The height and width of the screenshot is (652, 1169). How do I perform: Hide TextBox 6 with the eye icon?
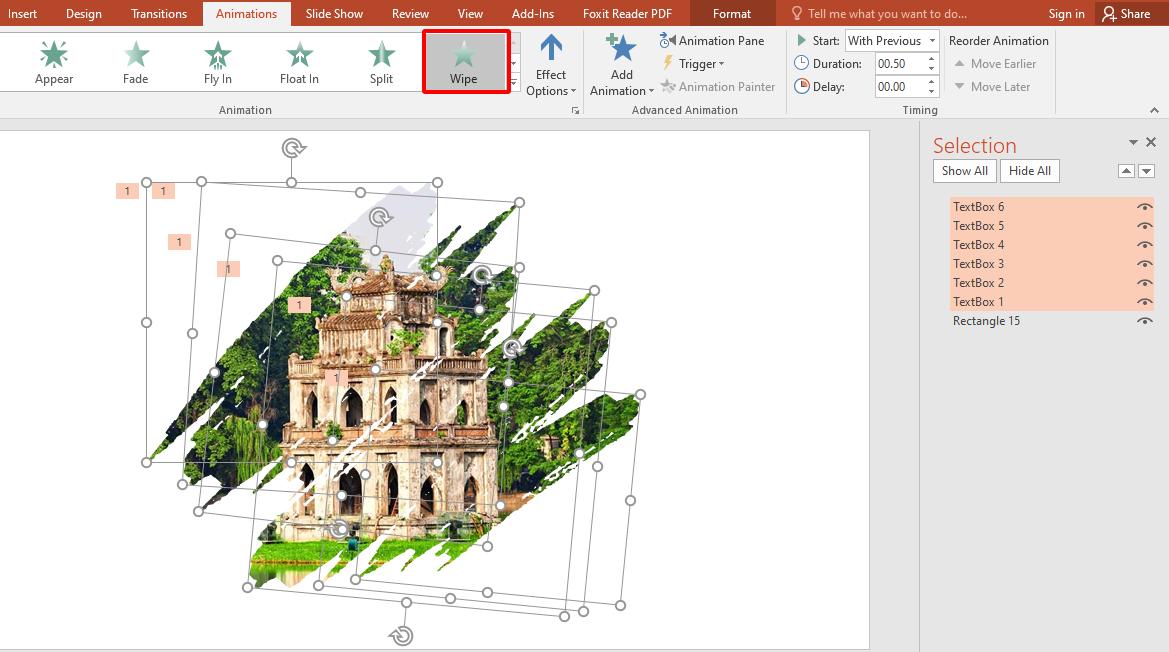coord(1145,206)
